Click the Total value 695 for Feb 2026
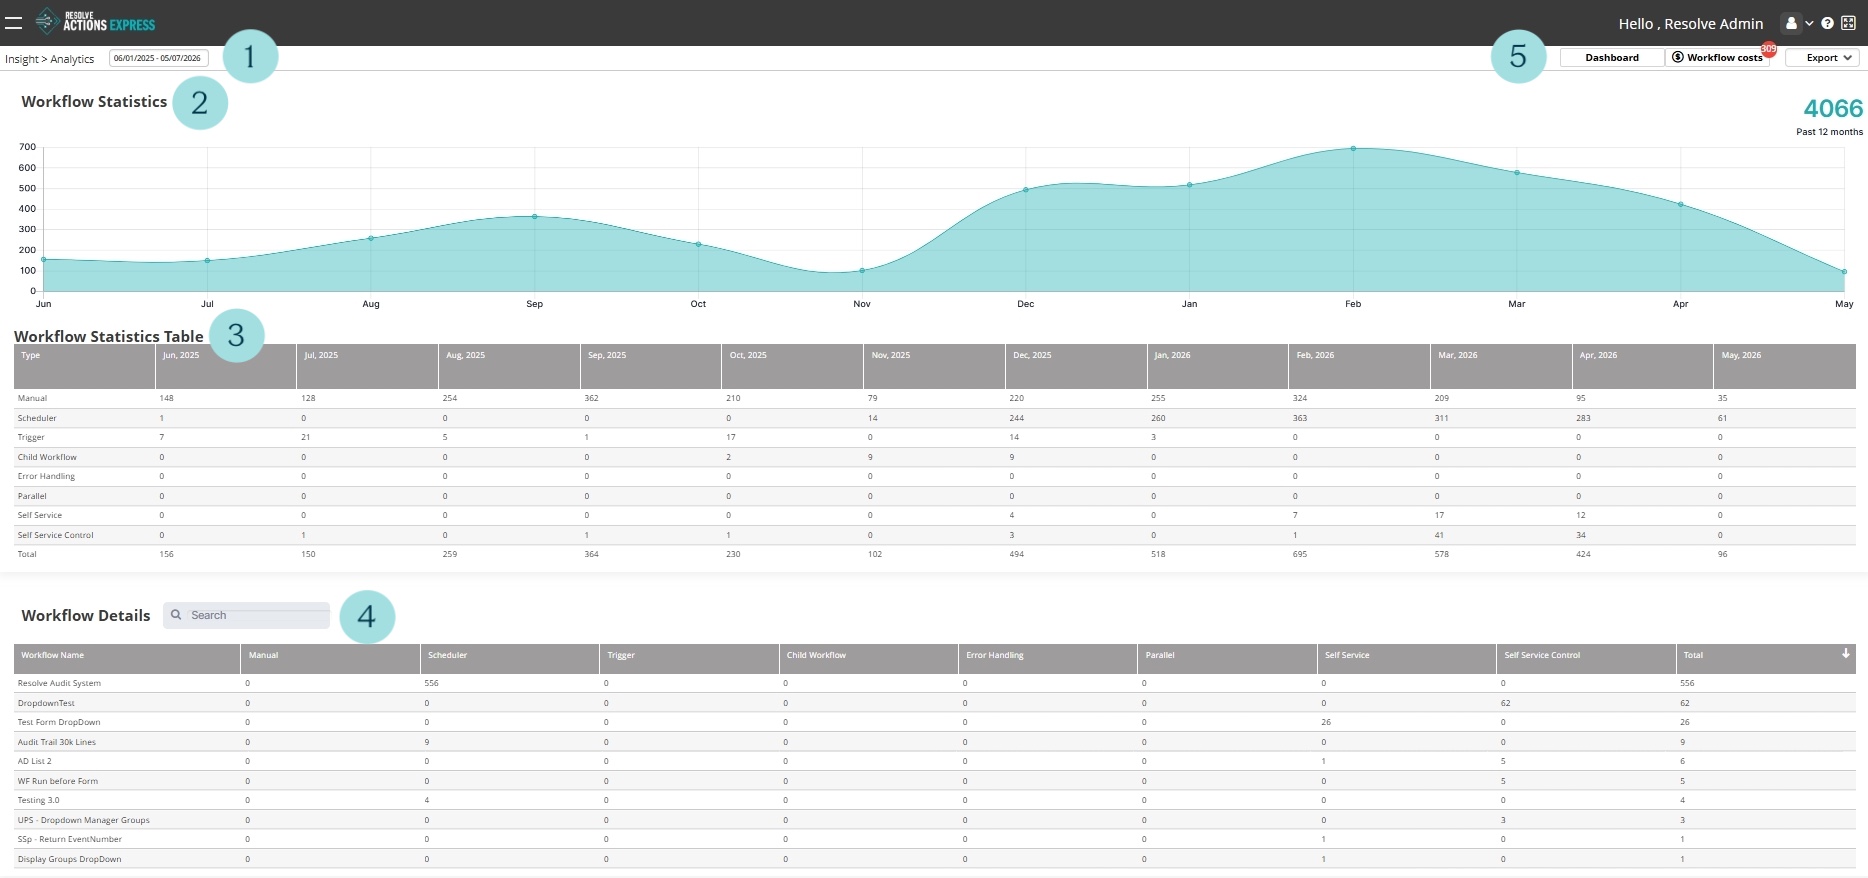This screenshot has width=1868, height=878. pyautogui.click(x=1300, y=554)
